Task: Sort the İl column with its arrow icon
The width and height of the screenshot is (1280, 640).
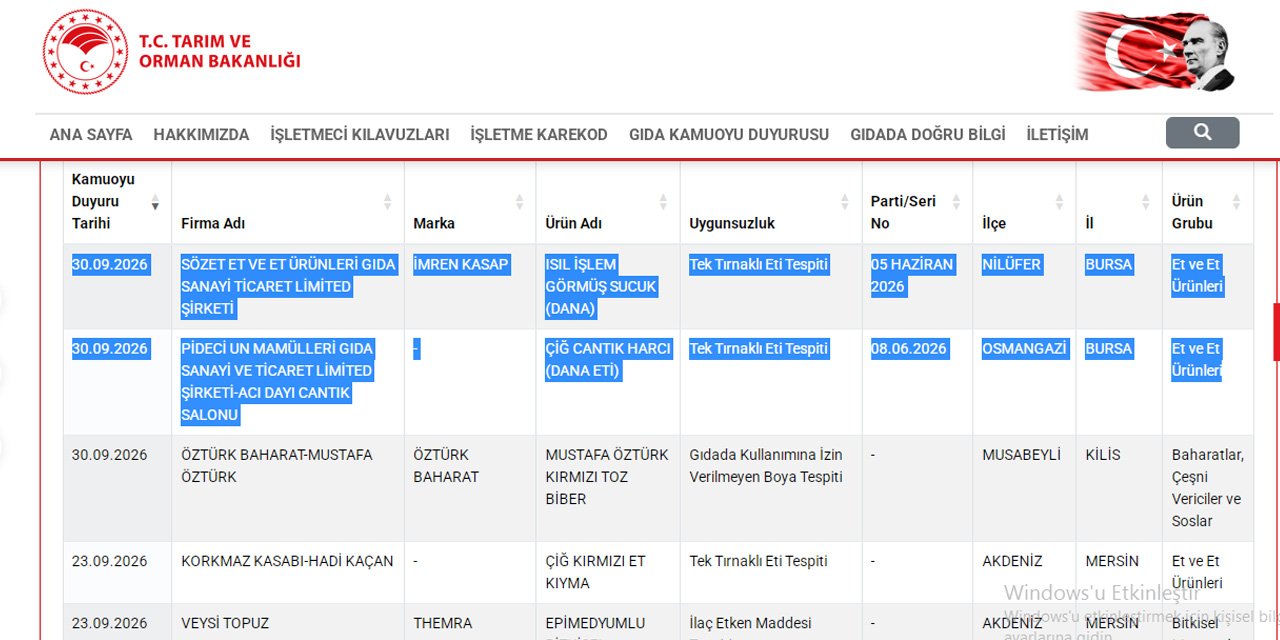Action: 1145,202
